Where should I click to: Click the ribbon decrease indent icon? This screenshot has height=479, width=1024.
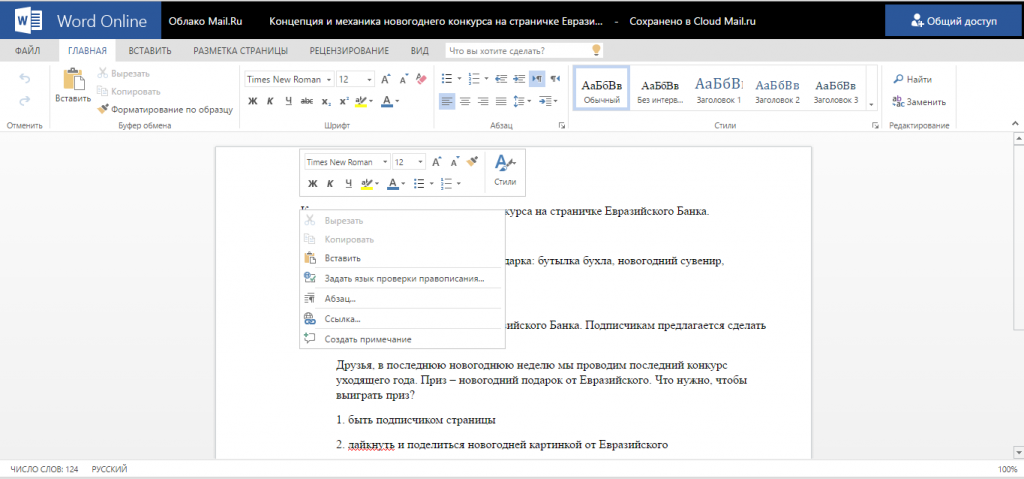point(502,78)
